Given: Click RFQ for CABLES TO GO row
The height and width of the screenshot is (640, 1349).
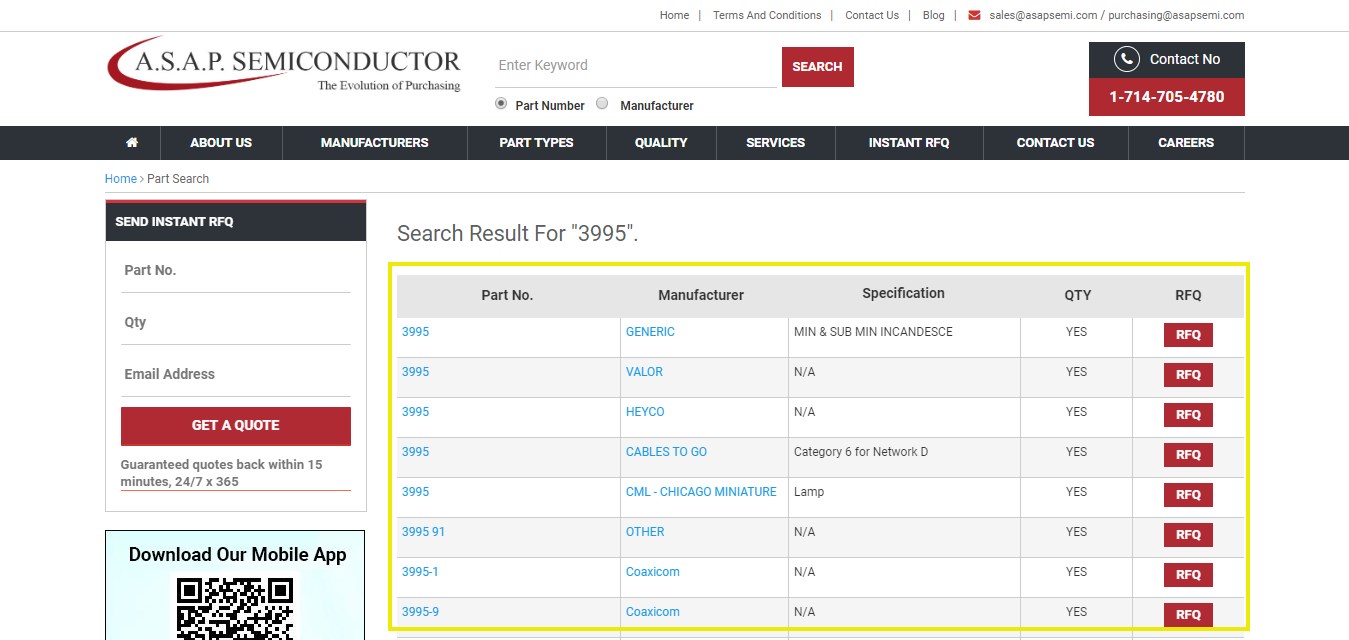Looking at the screenshot, I should point(1188,455).
